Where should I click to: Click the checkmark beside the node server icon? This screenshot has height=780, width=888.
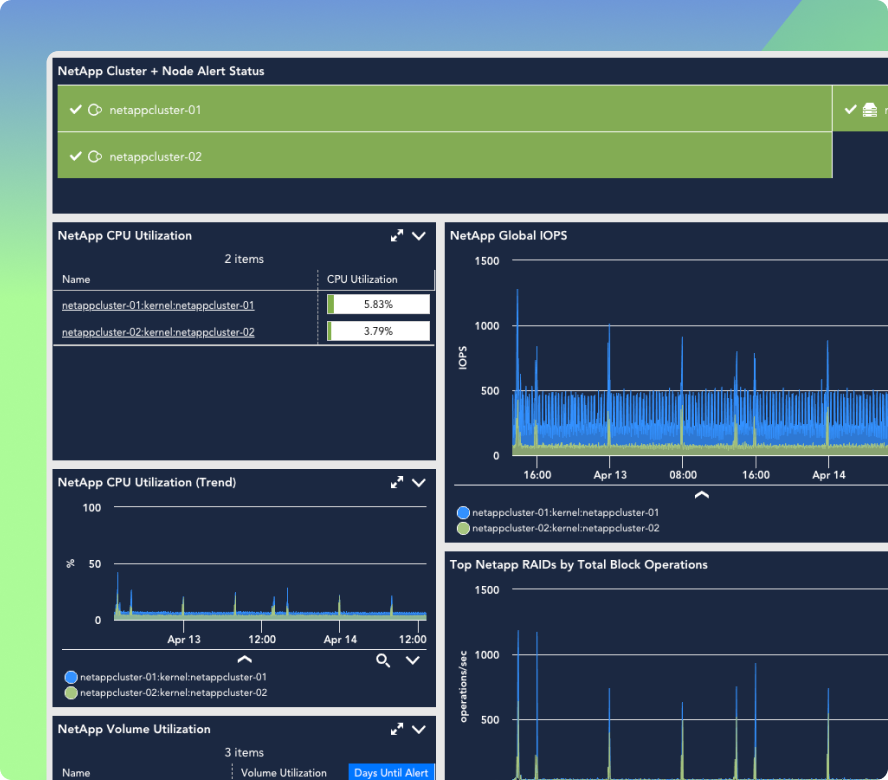pyautogui.click(x=850, y=109)
